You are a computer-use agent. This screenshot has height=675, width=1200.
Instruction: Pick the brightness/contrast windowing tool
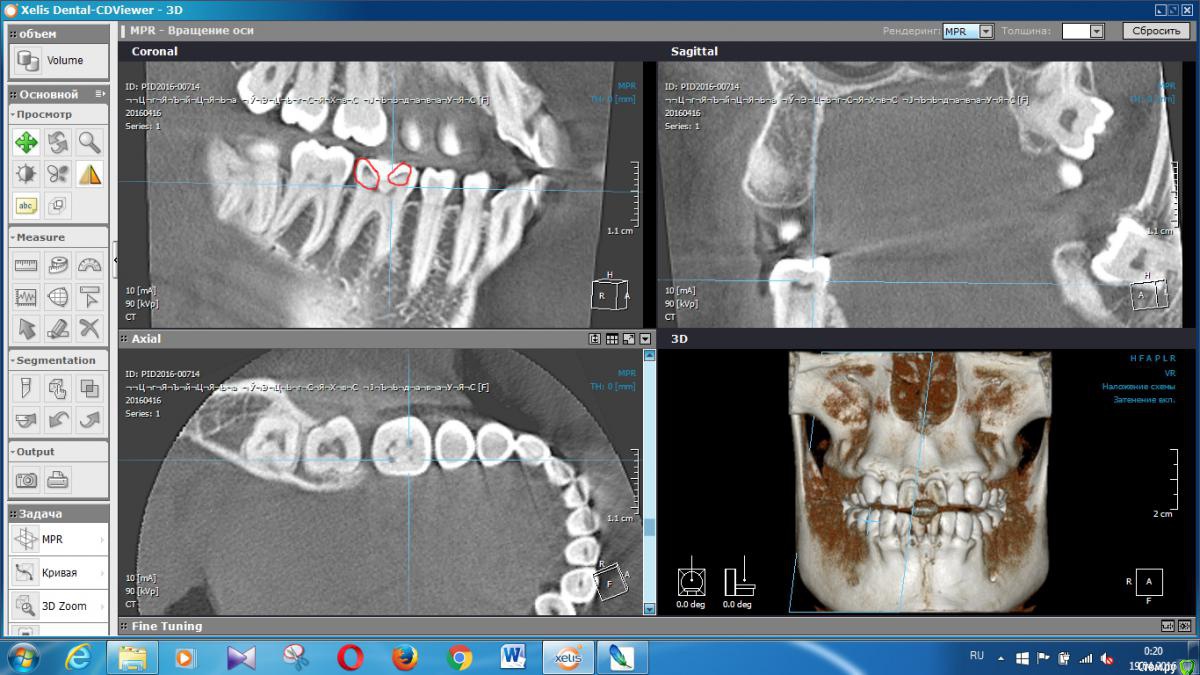[26, 174]
